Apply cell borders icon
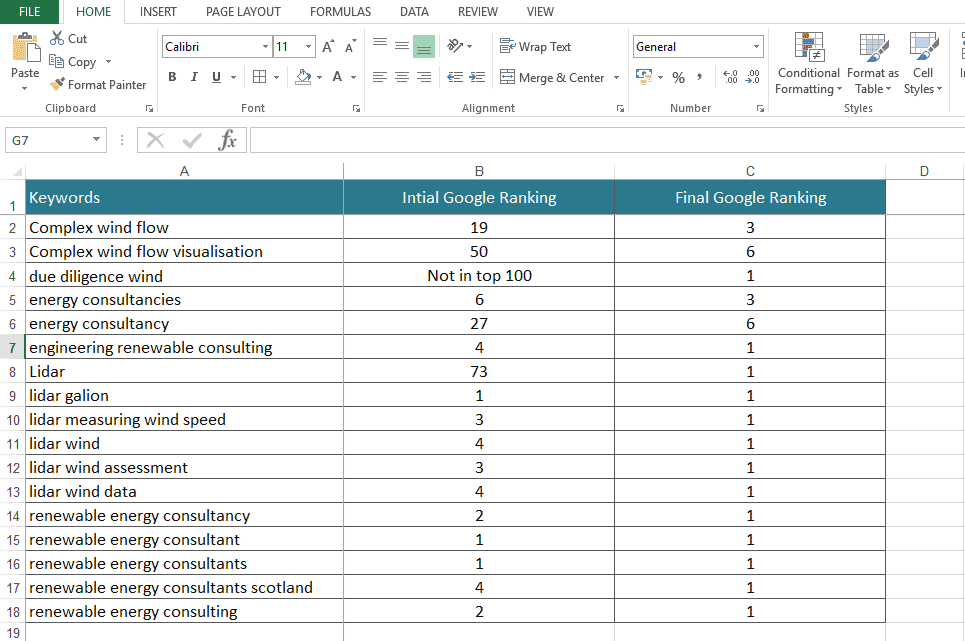Screen dimensions: 965x641 pos(259,77)
